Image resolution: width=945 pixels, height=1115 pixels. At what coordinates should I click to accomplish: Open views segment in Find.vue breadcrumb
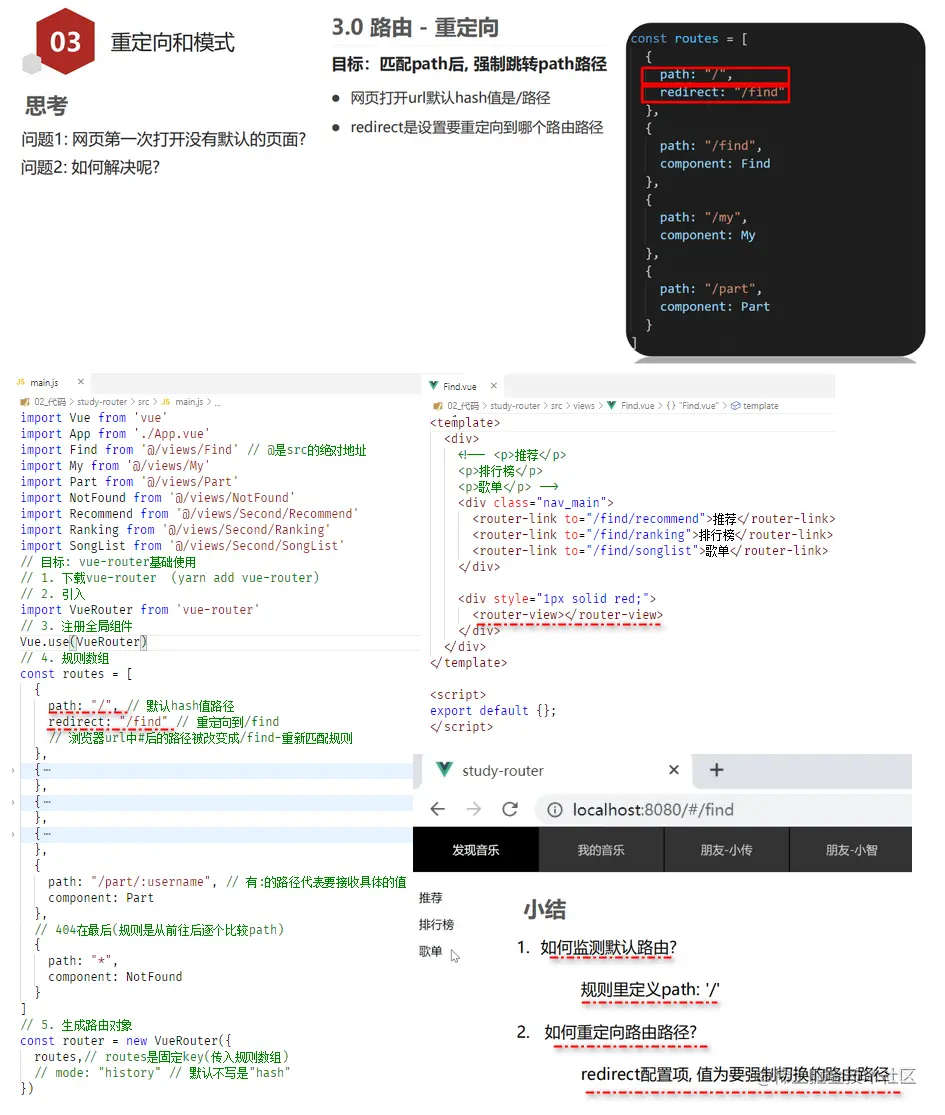[x=584, y=406]
